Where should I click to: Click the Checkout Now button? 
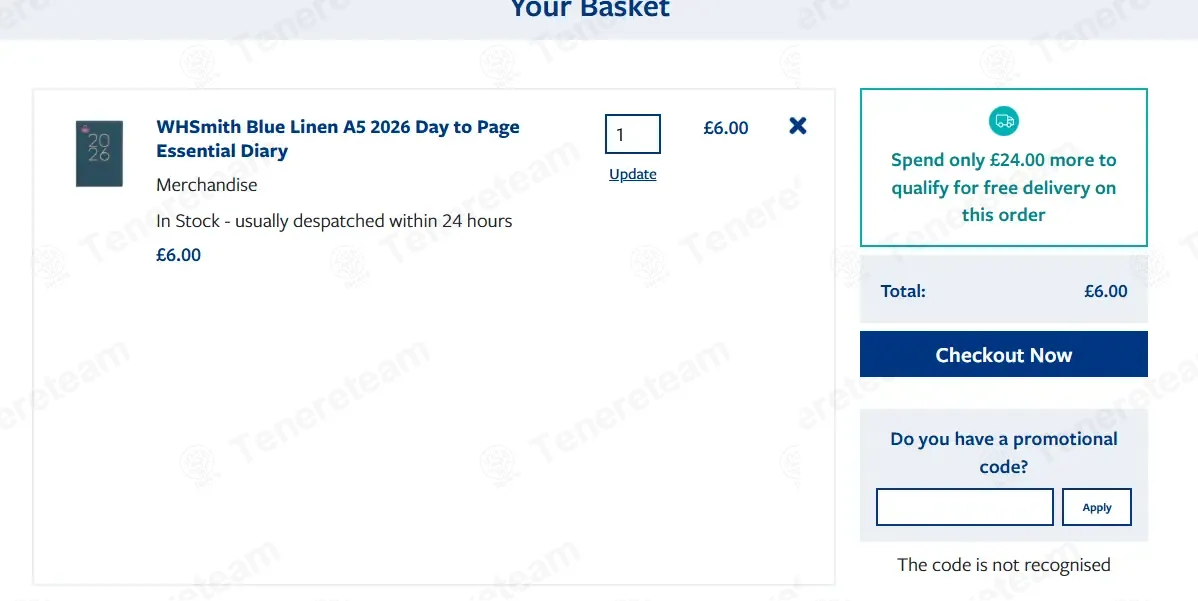click(1004, 354)
